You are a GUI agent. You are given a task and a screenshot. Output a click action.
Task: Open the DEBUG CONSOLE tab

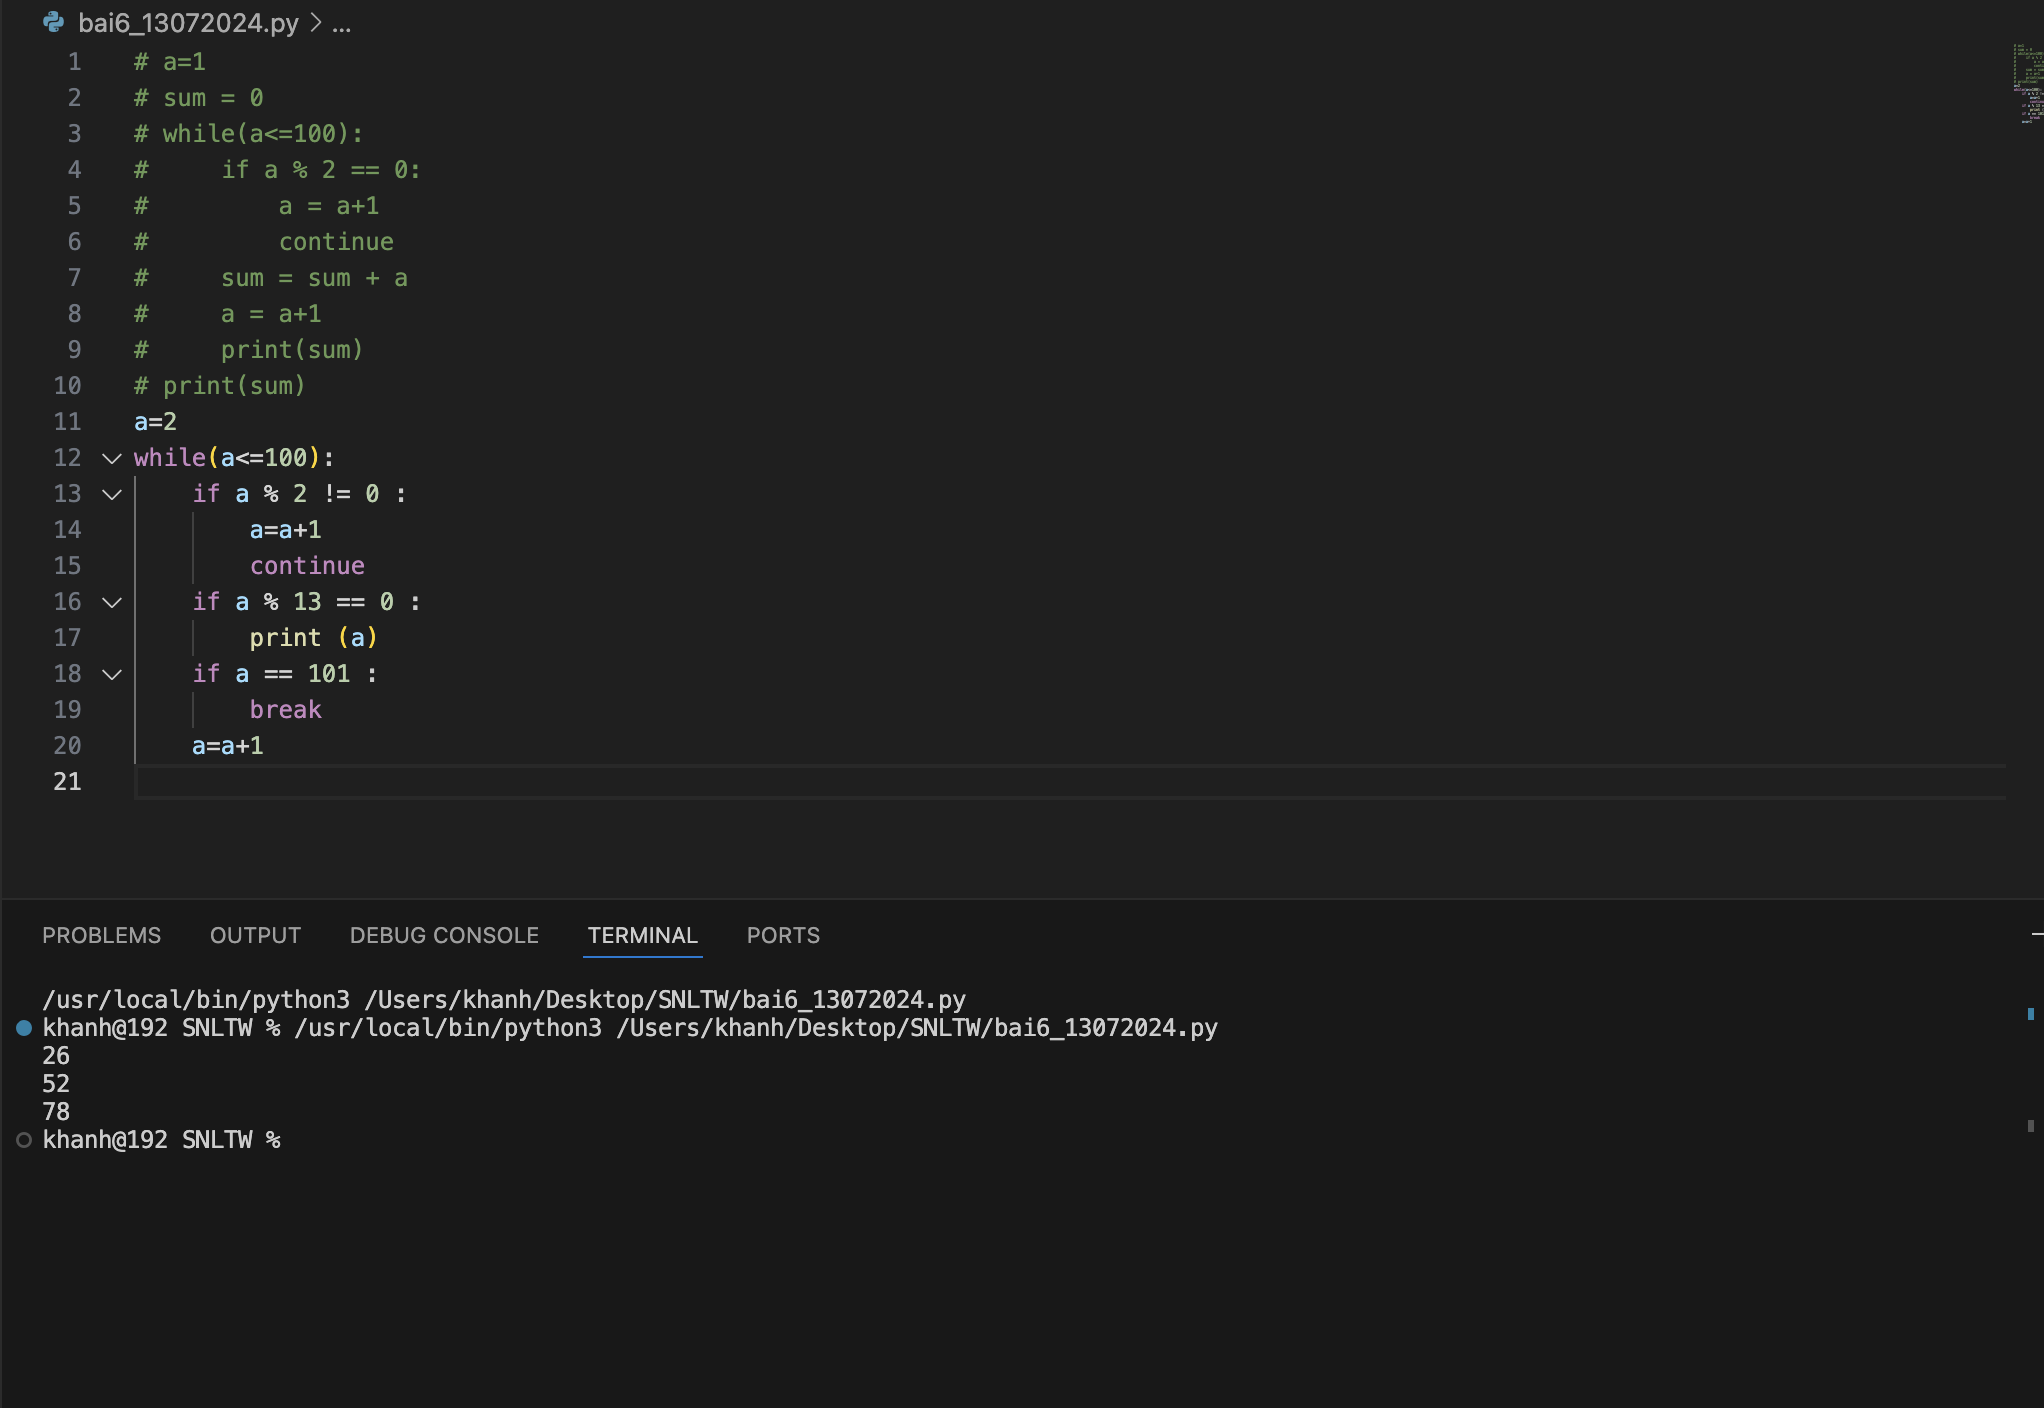click(444, 935)
